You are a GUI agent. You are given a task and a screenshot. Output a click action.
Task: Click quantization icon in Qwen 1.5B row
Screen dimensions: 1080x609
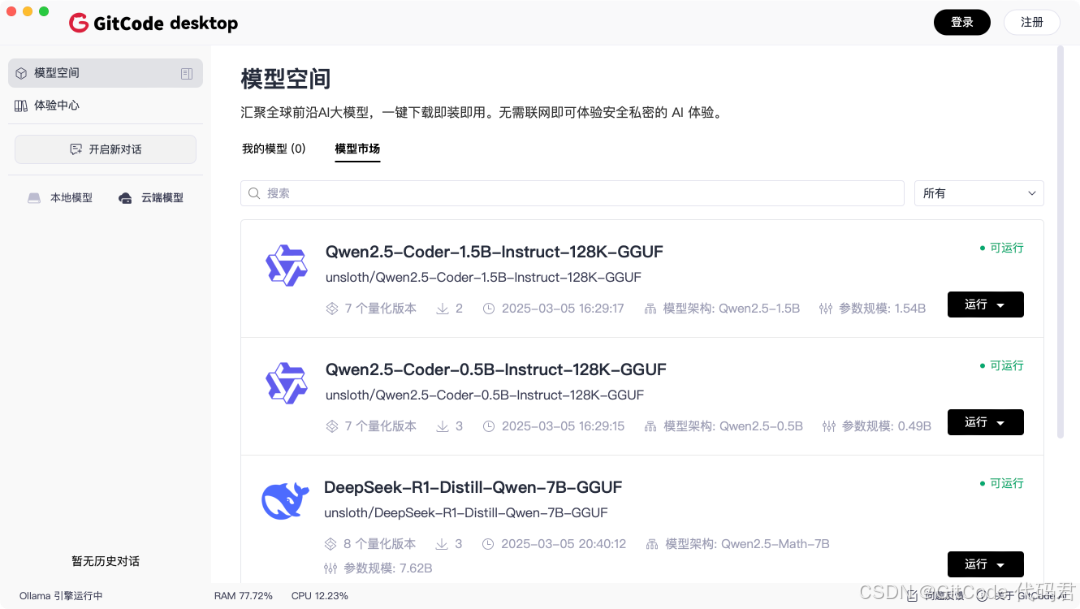332,309
